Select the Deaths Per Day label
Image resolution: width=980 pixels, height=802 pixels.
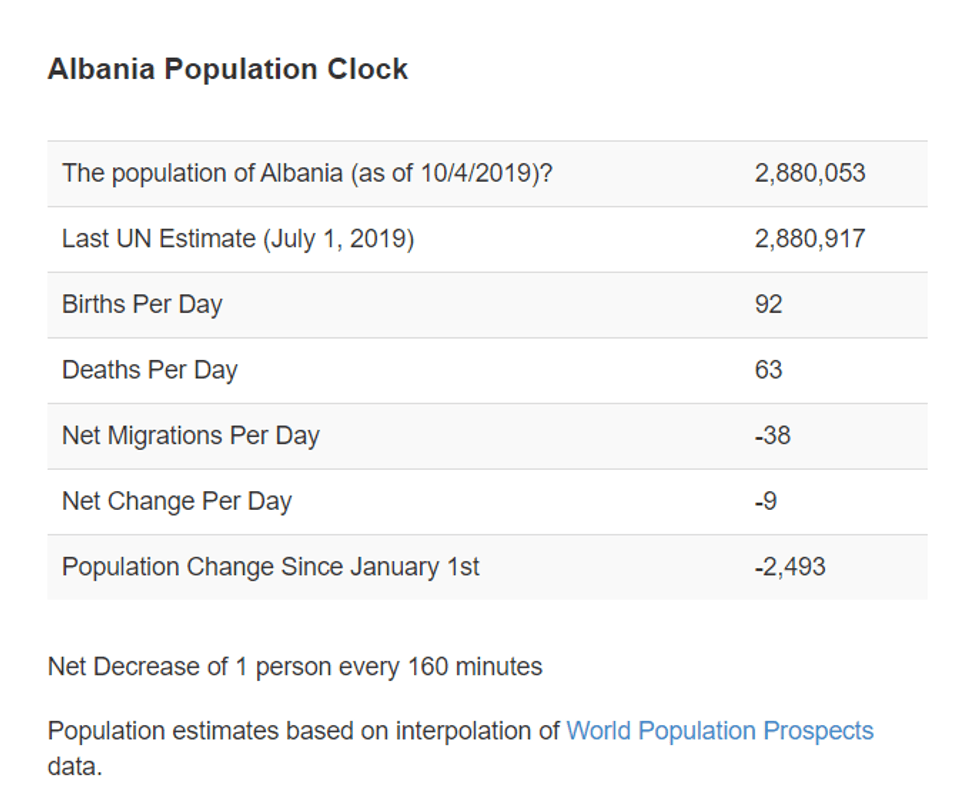(x=150, y=370)
